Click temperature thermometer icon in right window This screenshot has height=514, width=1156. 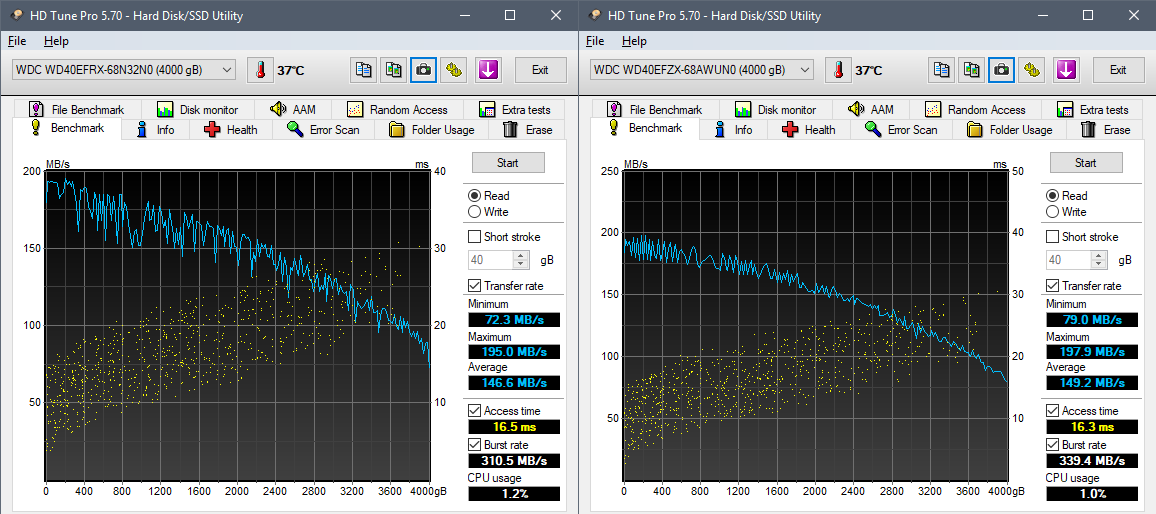coord(838,70)
